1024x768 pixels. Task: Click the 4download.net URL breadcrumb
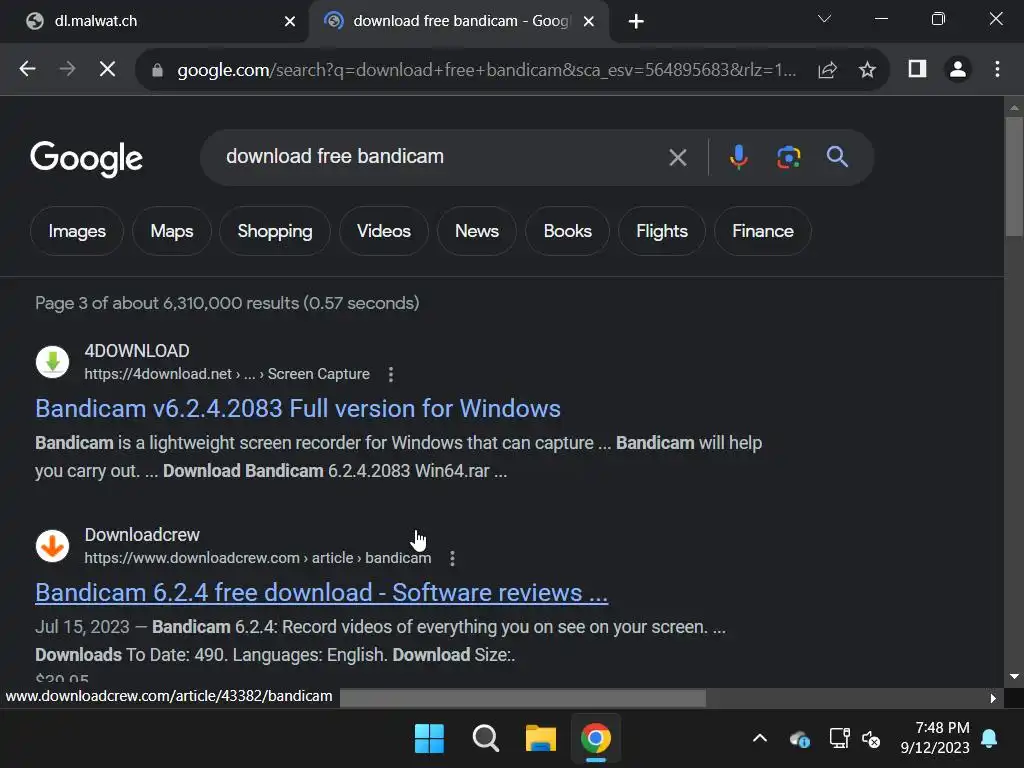point(227,374)
